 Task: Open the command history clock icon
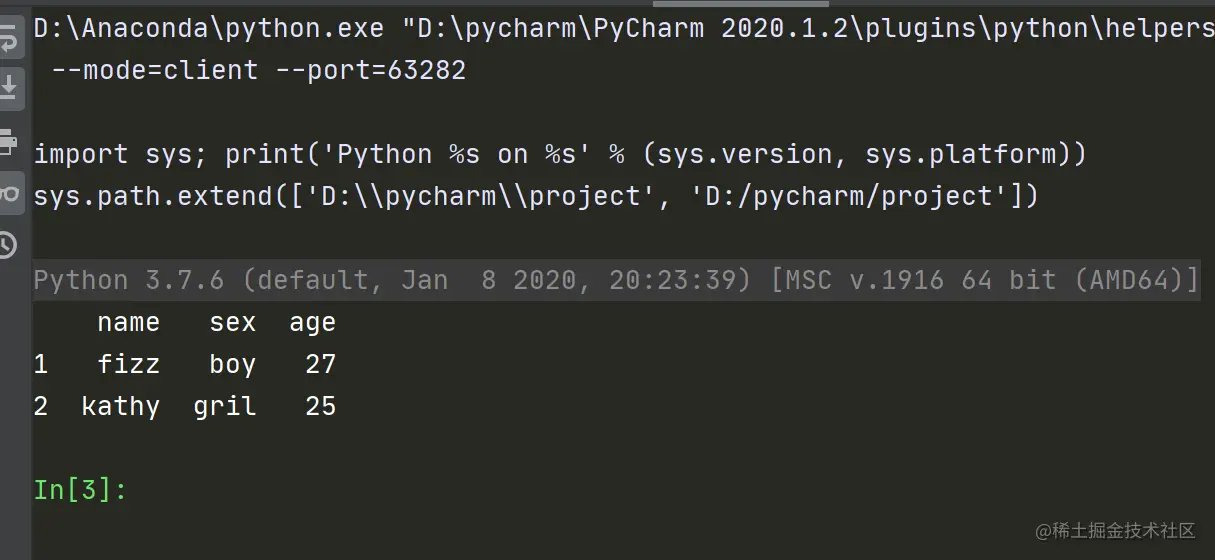[x=10, y=244]
